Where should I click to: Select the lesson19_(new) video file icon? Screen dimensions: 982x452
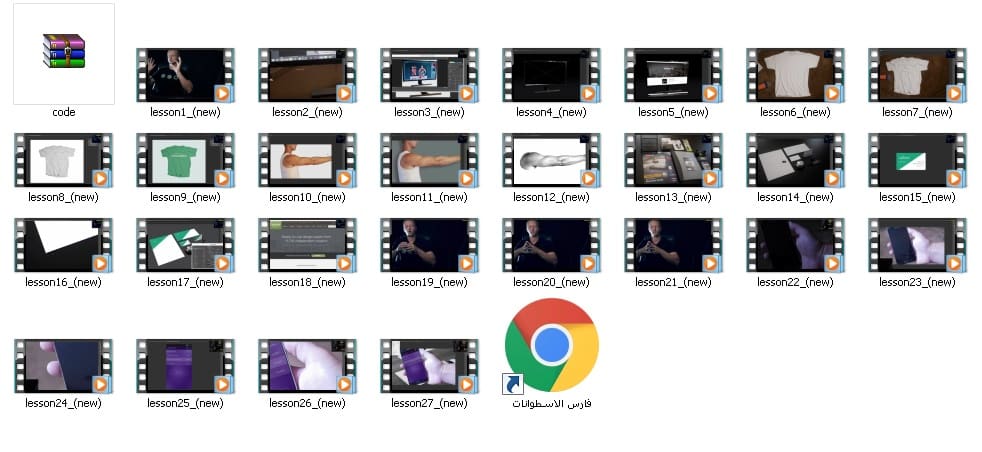430,245
